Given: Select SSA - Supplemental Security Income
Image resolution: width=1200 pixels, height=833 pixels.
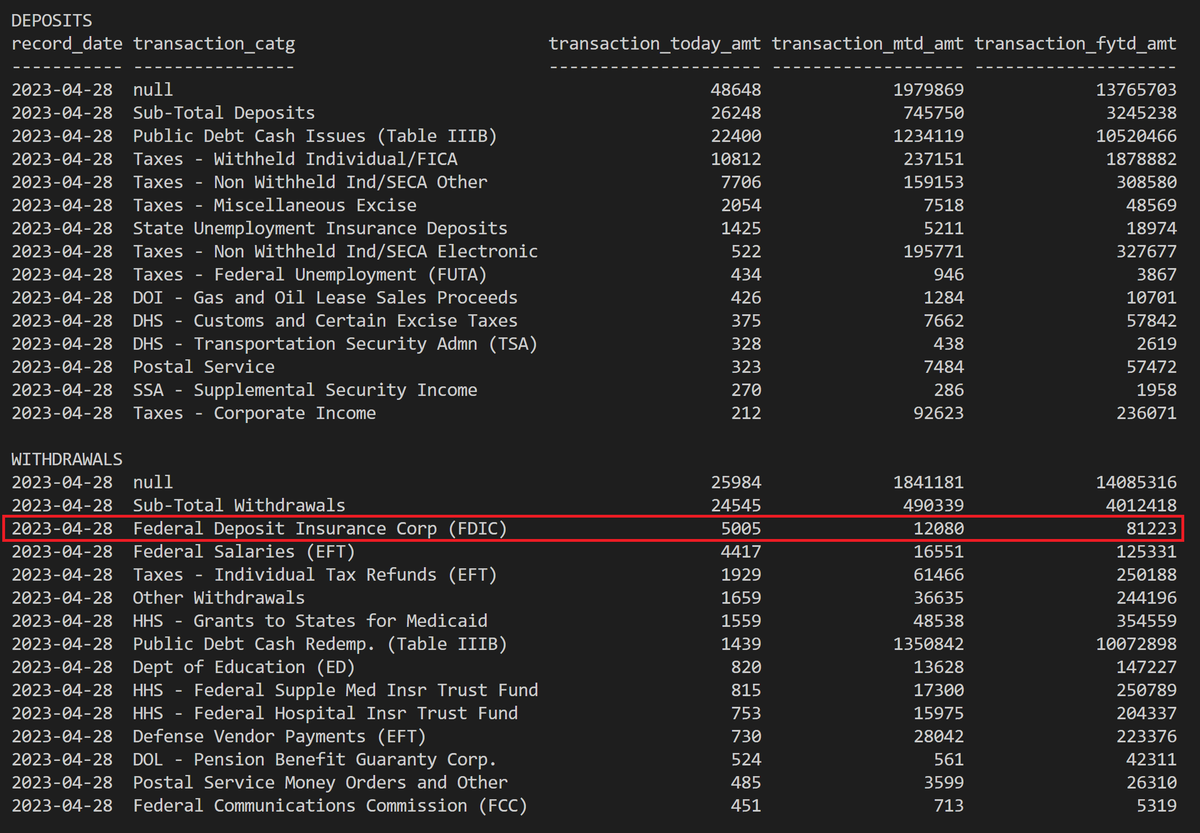Looking at the screenshot, I should (x=304, y=389).
